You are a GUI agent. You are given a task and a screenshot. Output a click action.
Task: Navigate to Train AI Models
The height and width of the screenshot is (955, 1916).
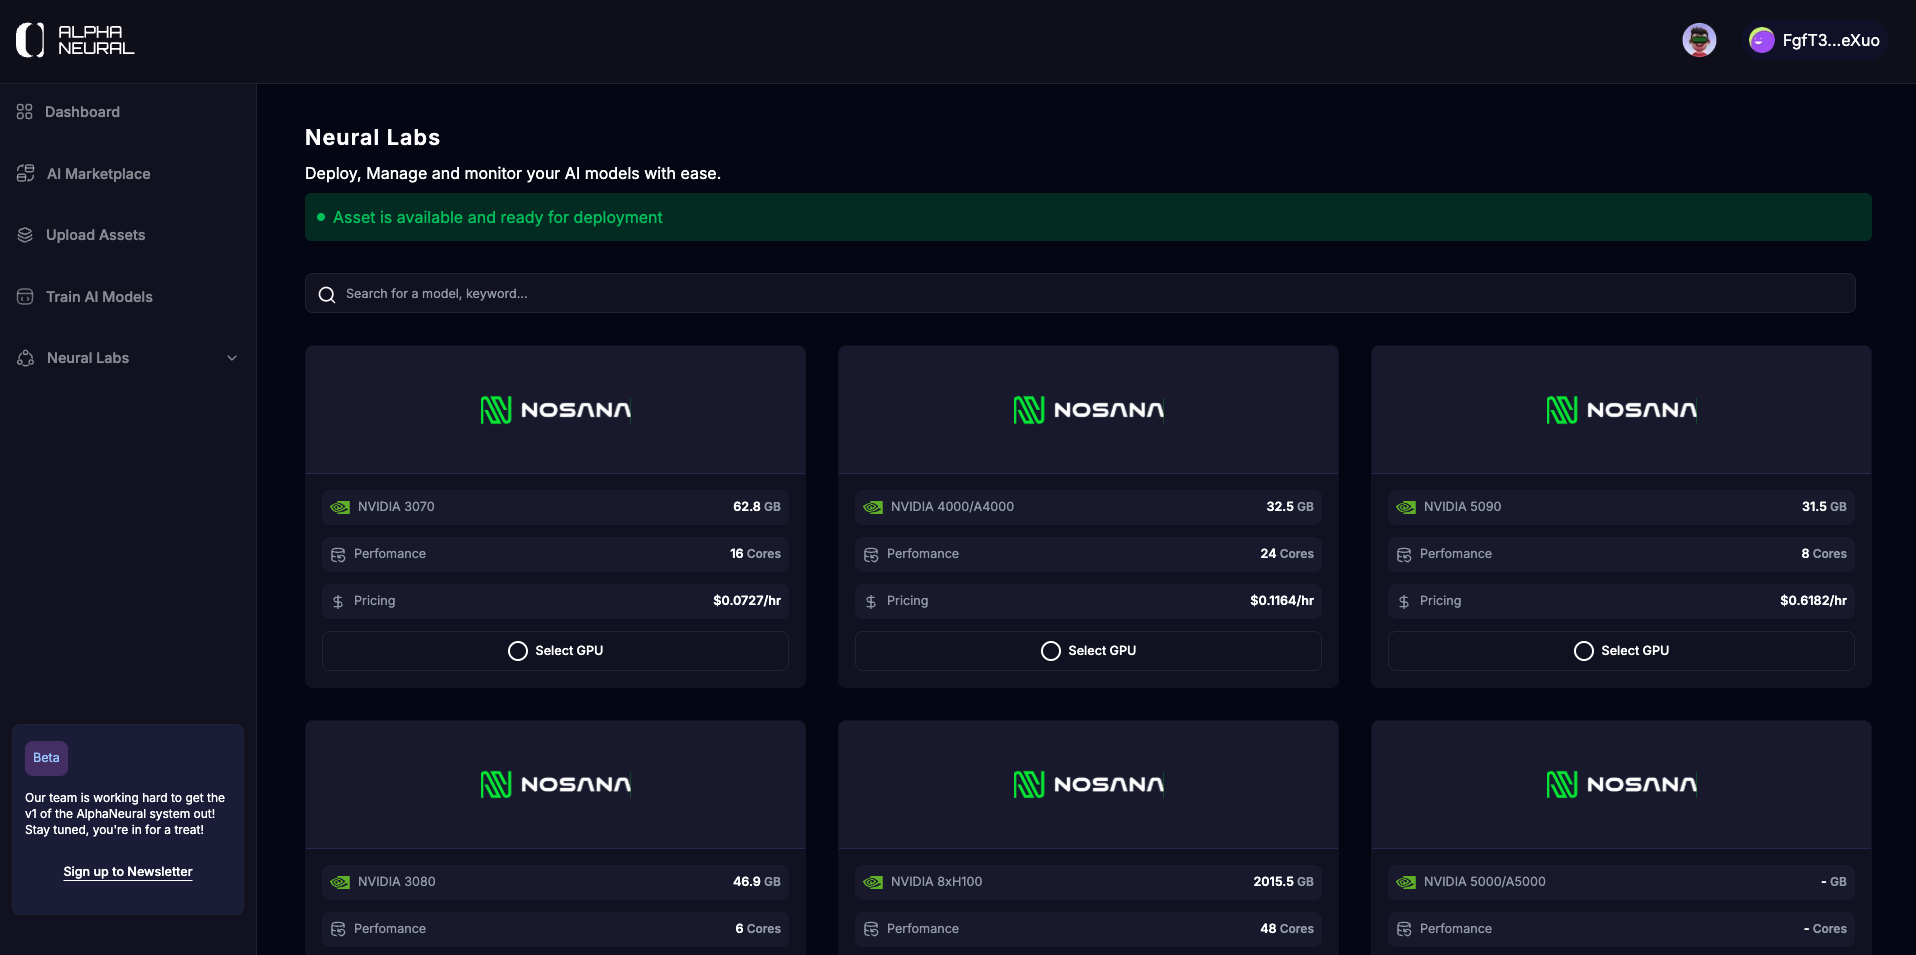(99, 297)
